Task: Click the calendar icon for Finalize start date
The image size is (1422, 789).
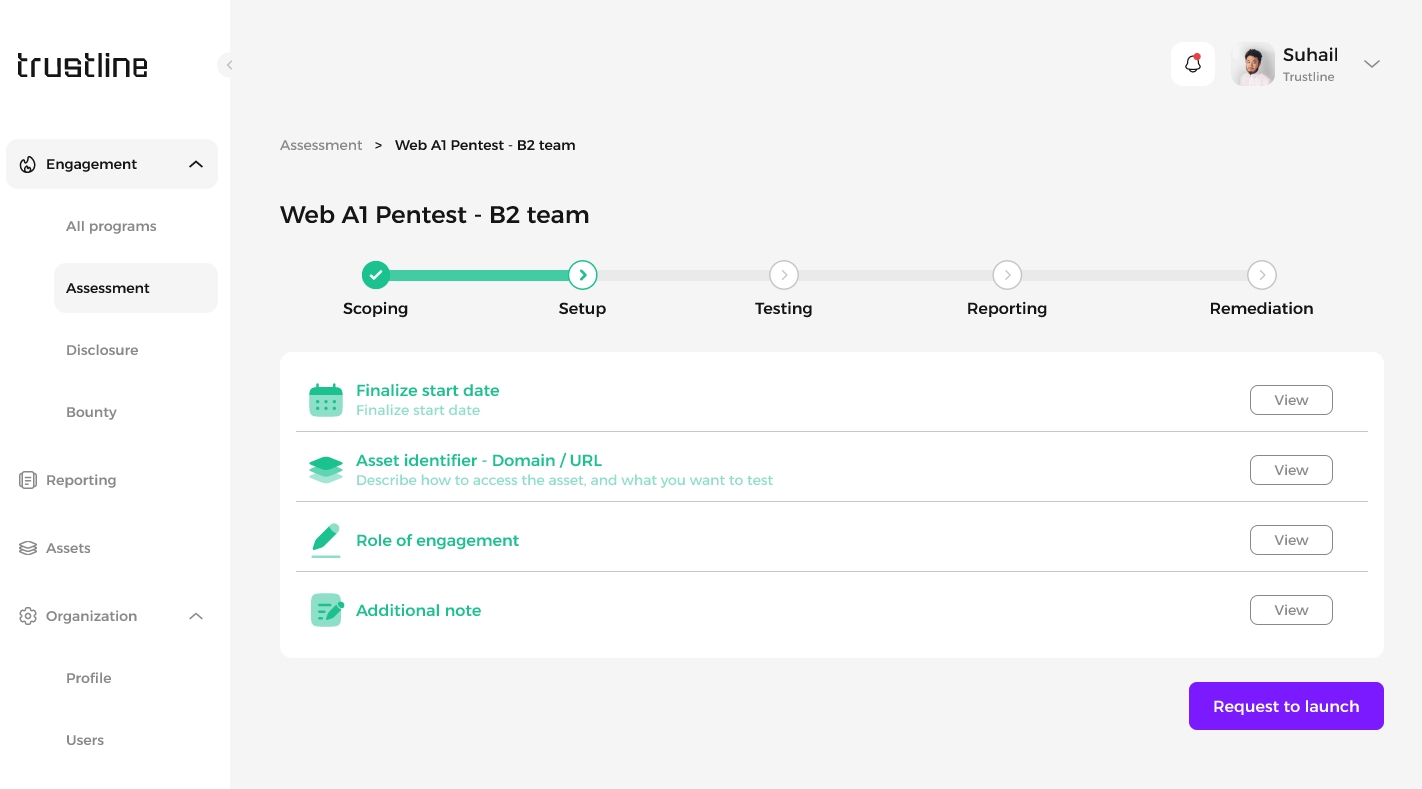Action: click(x=326, y=400)
